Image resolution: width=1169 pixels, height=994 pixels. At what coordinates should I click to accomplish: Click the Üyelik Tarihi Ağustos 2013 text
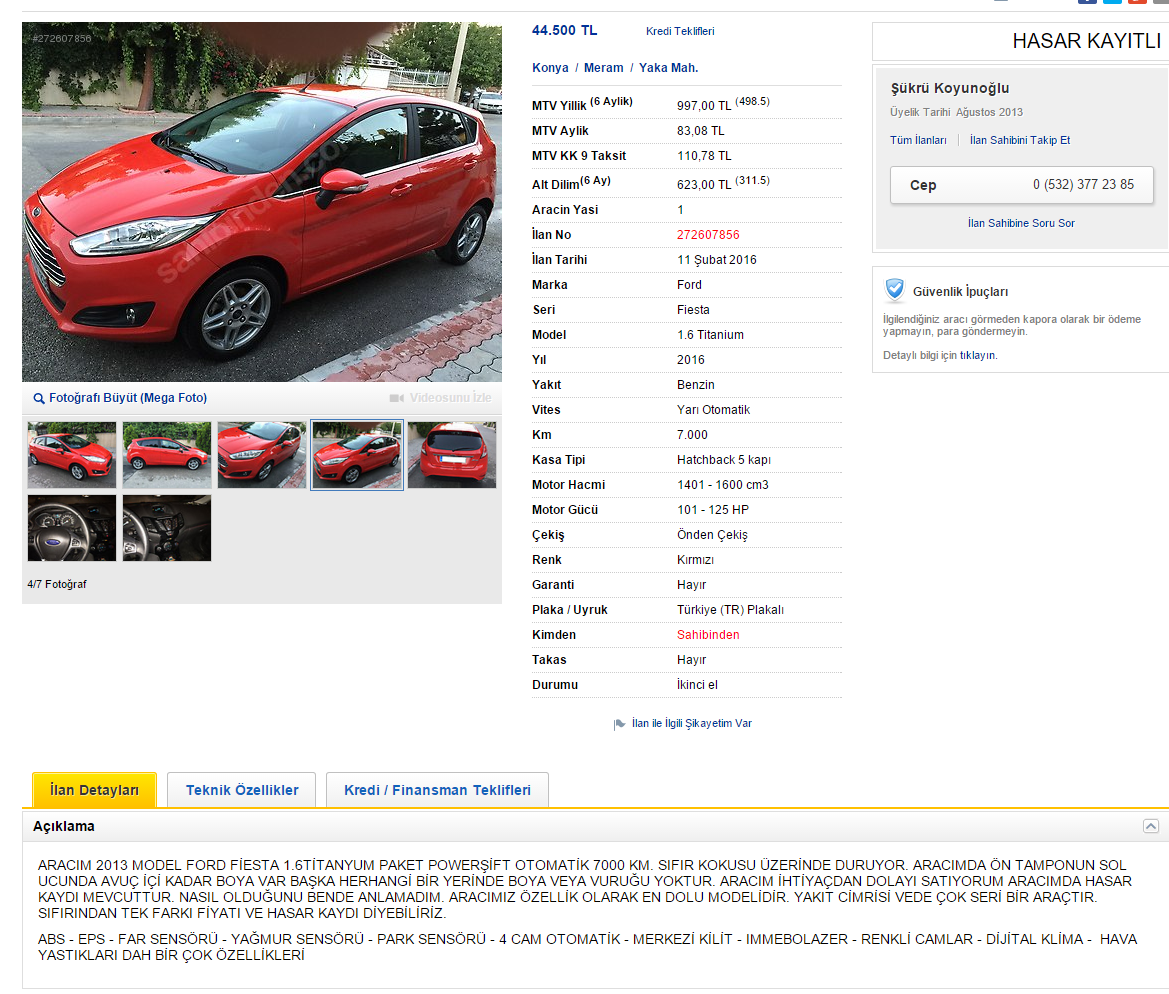tap(956, 113)
